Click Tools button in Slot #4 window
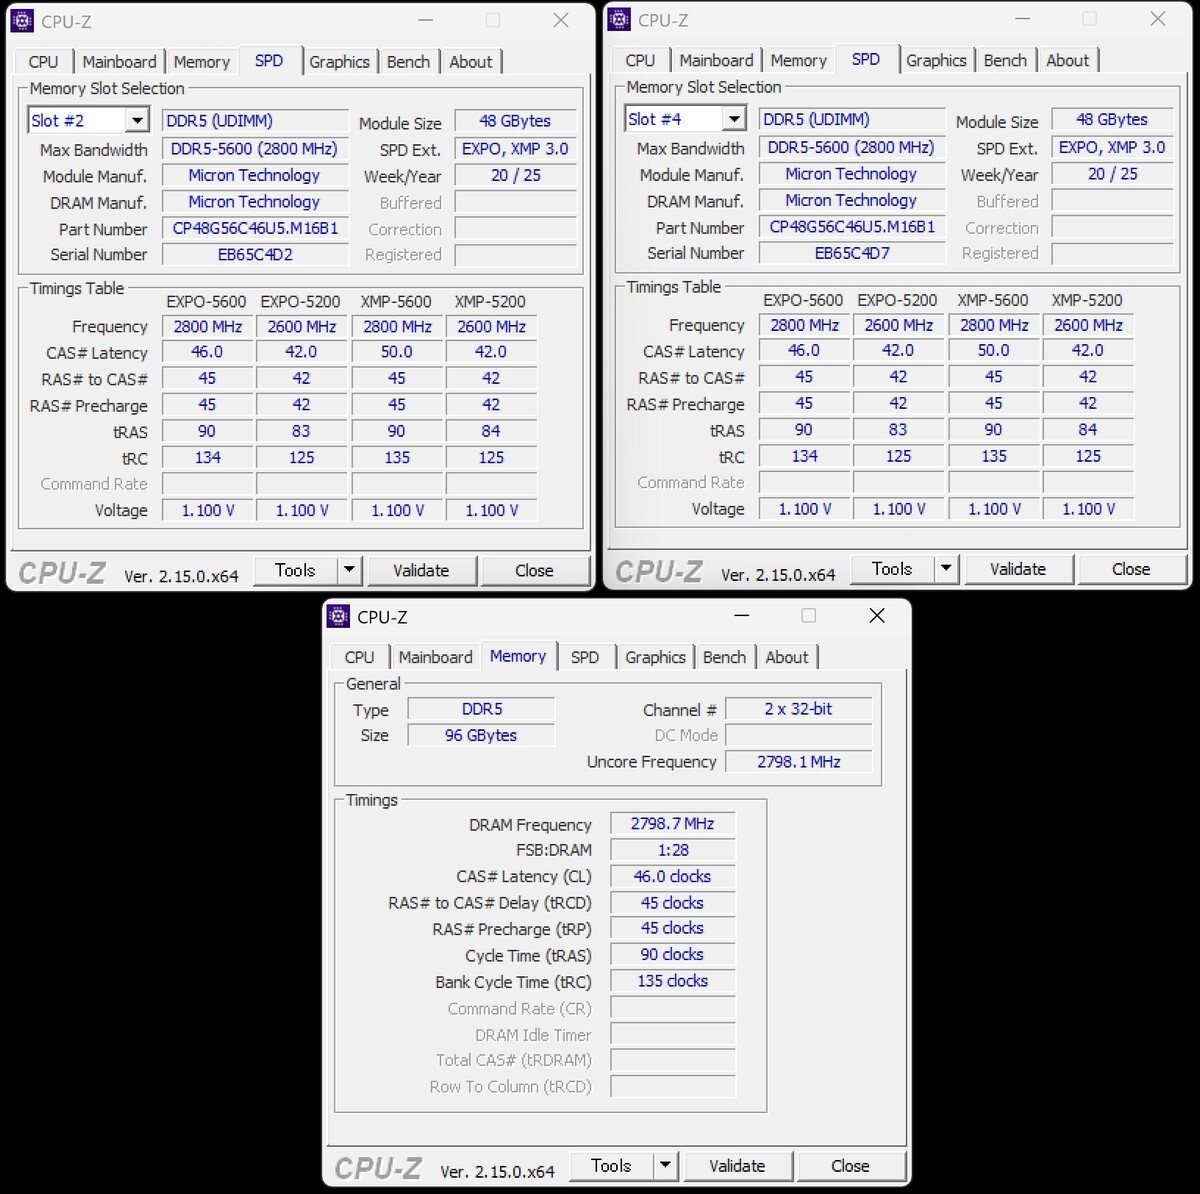This screenshot has height=1194, width=1200. pos(892,569)
